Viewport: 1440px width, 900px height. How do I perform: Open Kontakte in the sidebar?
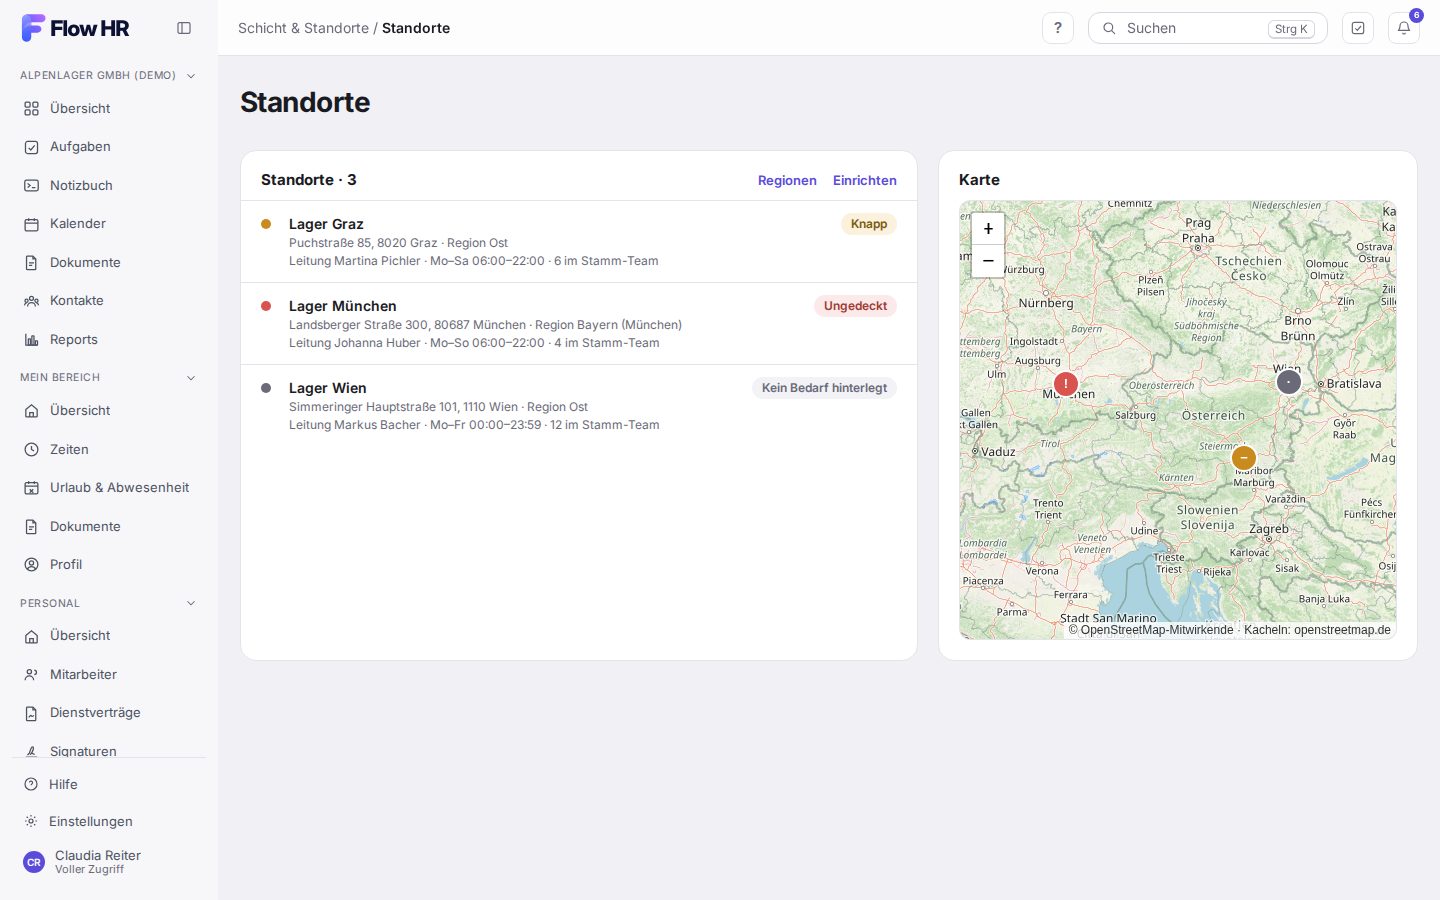point(108,301)
